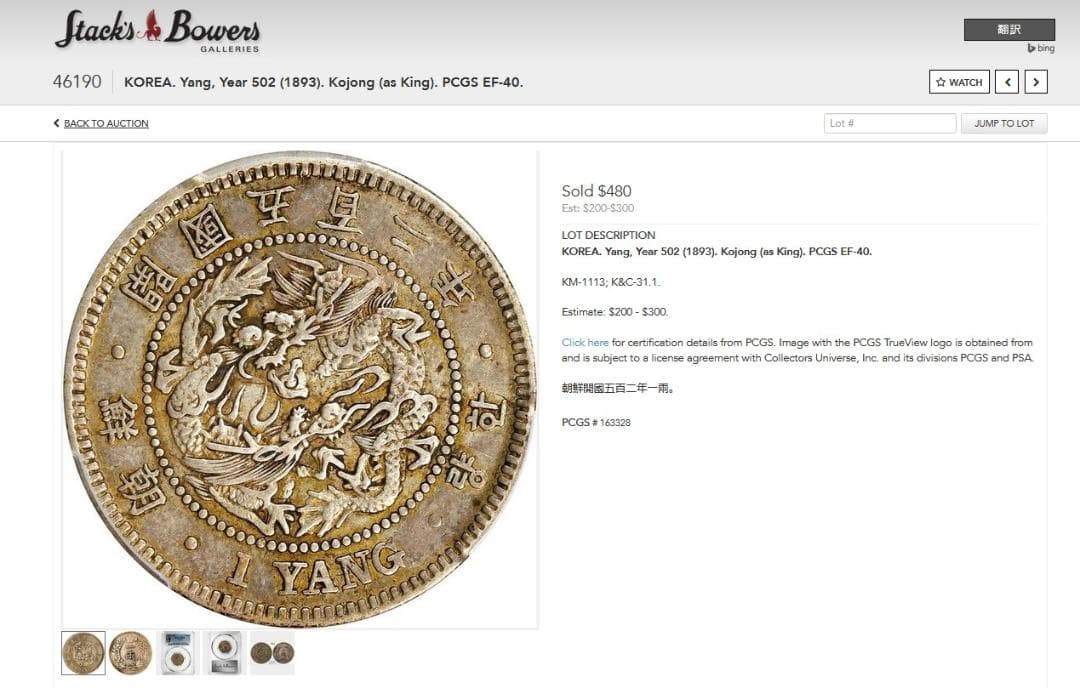Click the lot number 46190
Viewport: 1080px width, 688px height.
click(x=77, y=82)
